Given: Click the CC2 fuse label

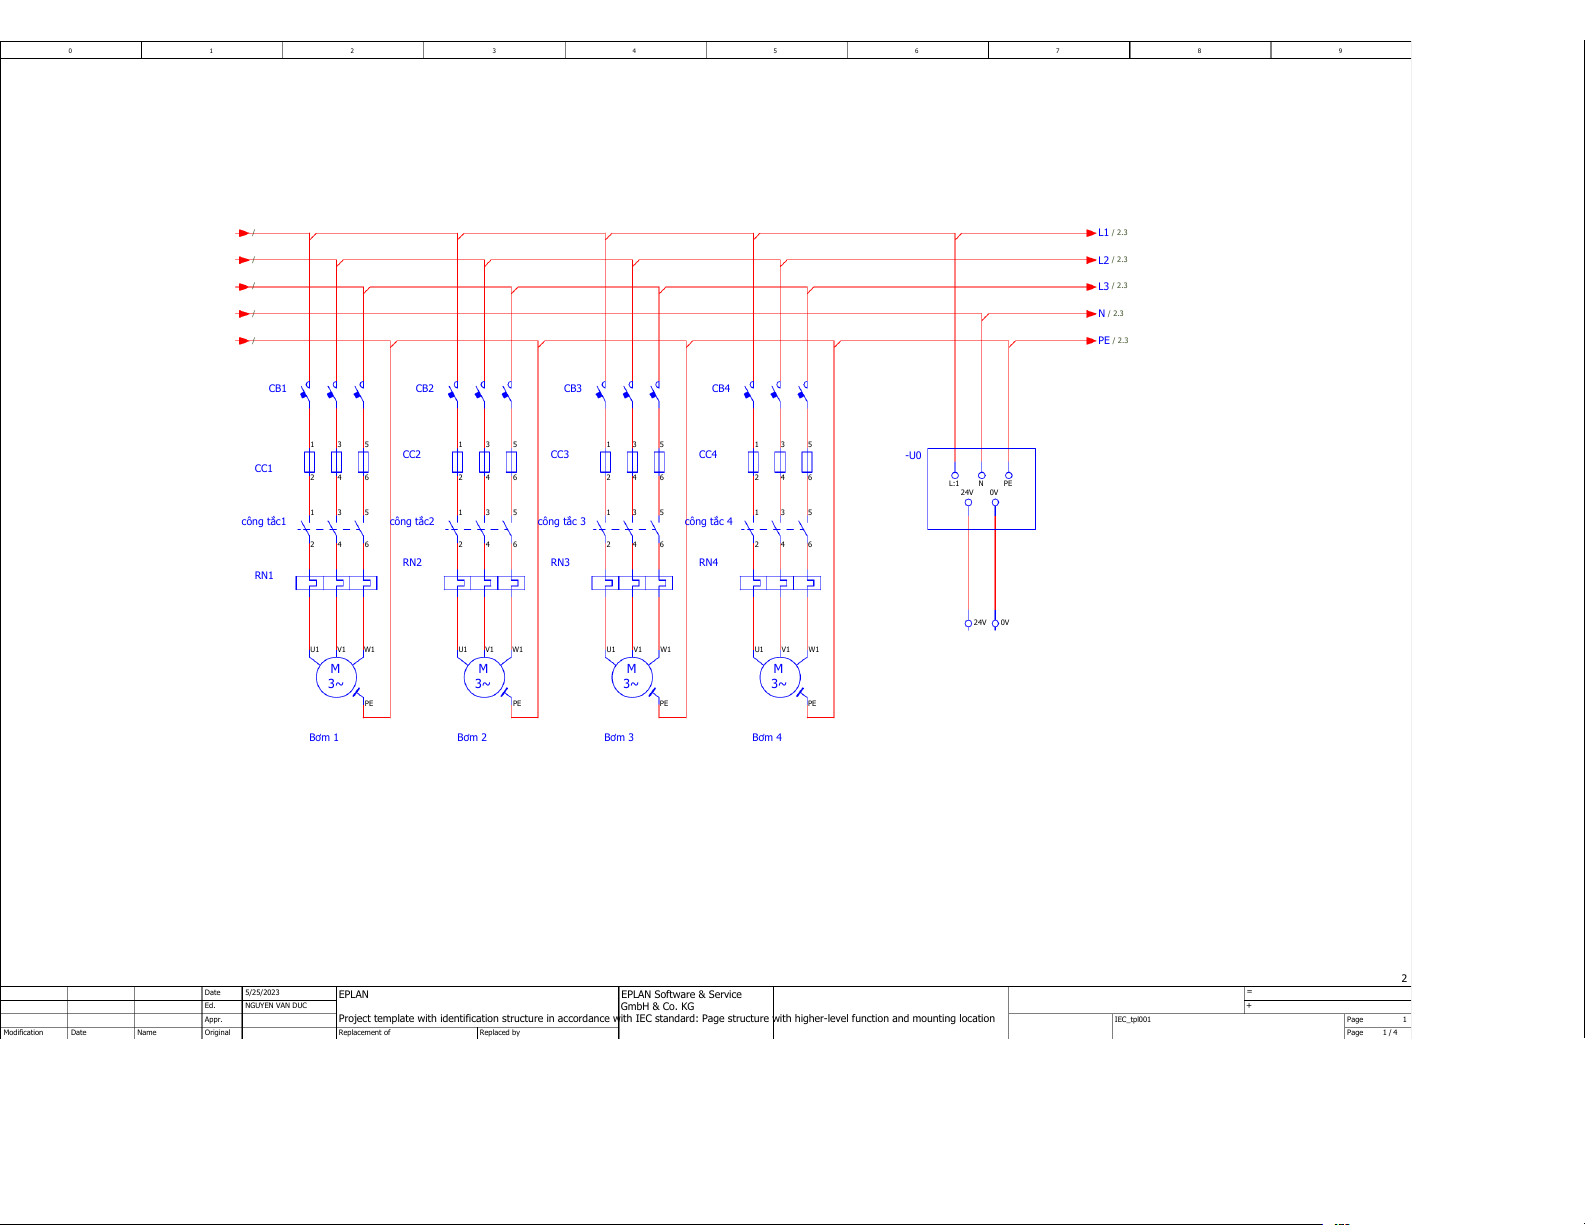Looking at the screenshot, I should [x=411, y=454].
